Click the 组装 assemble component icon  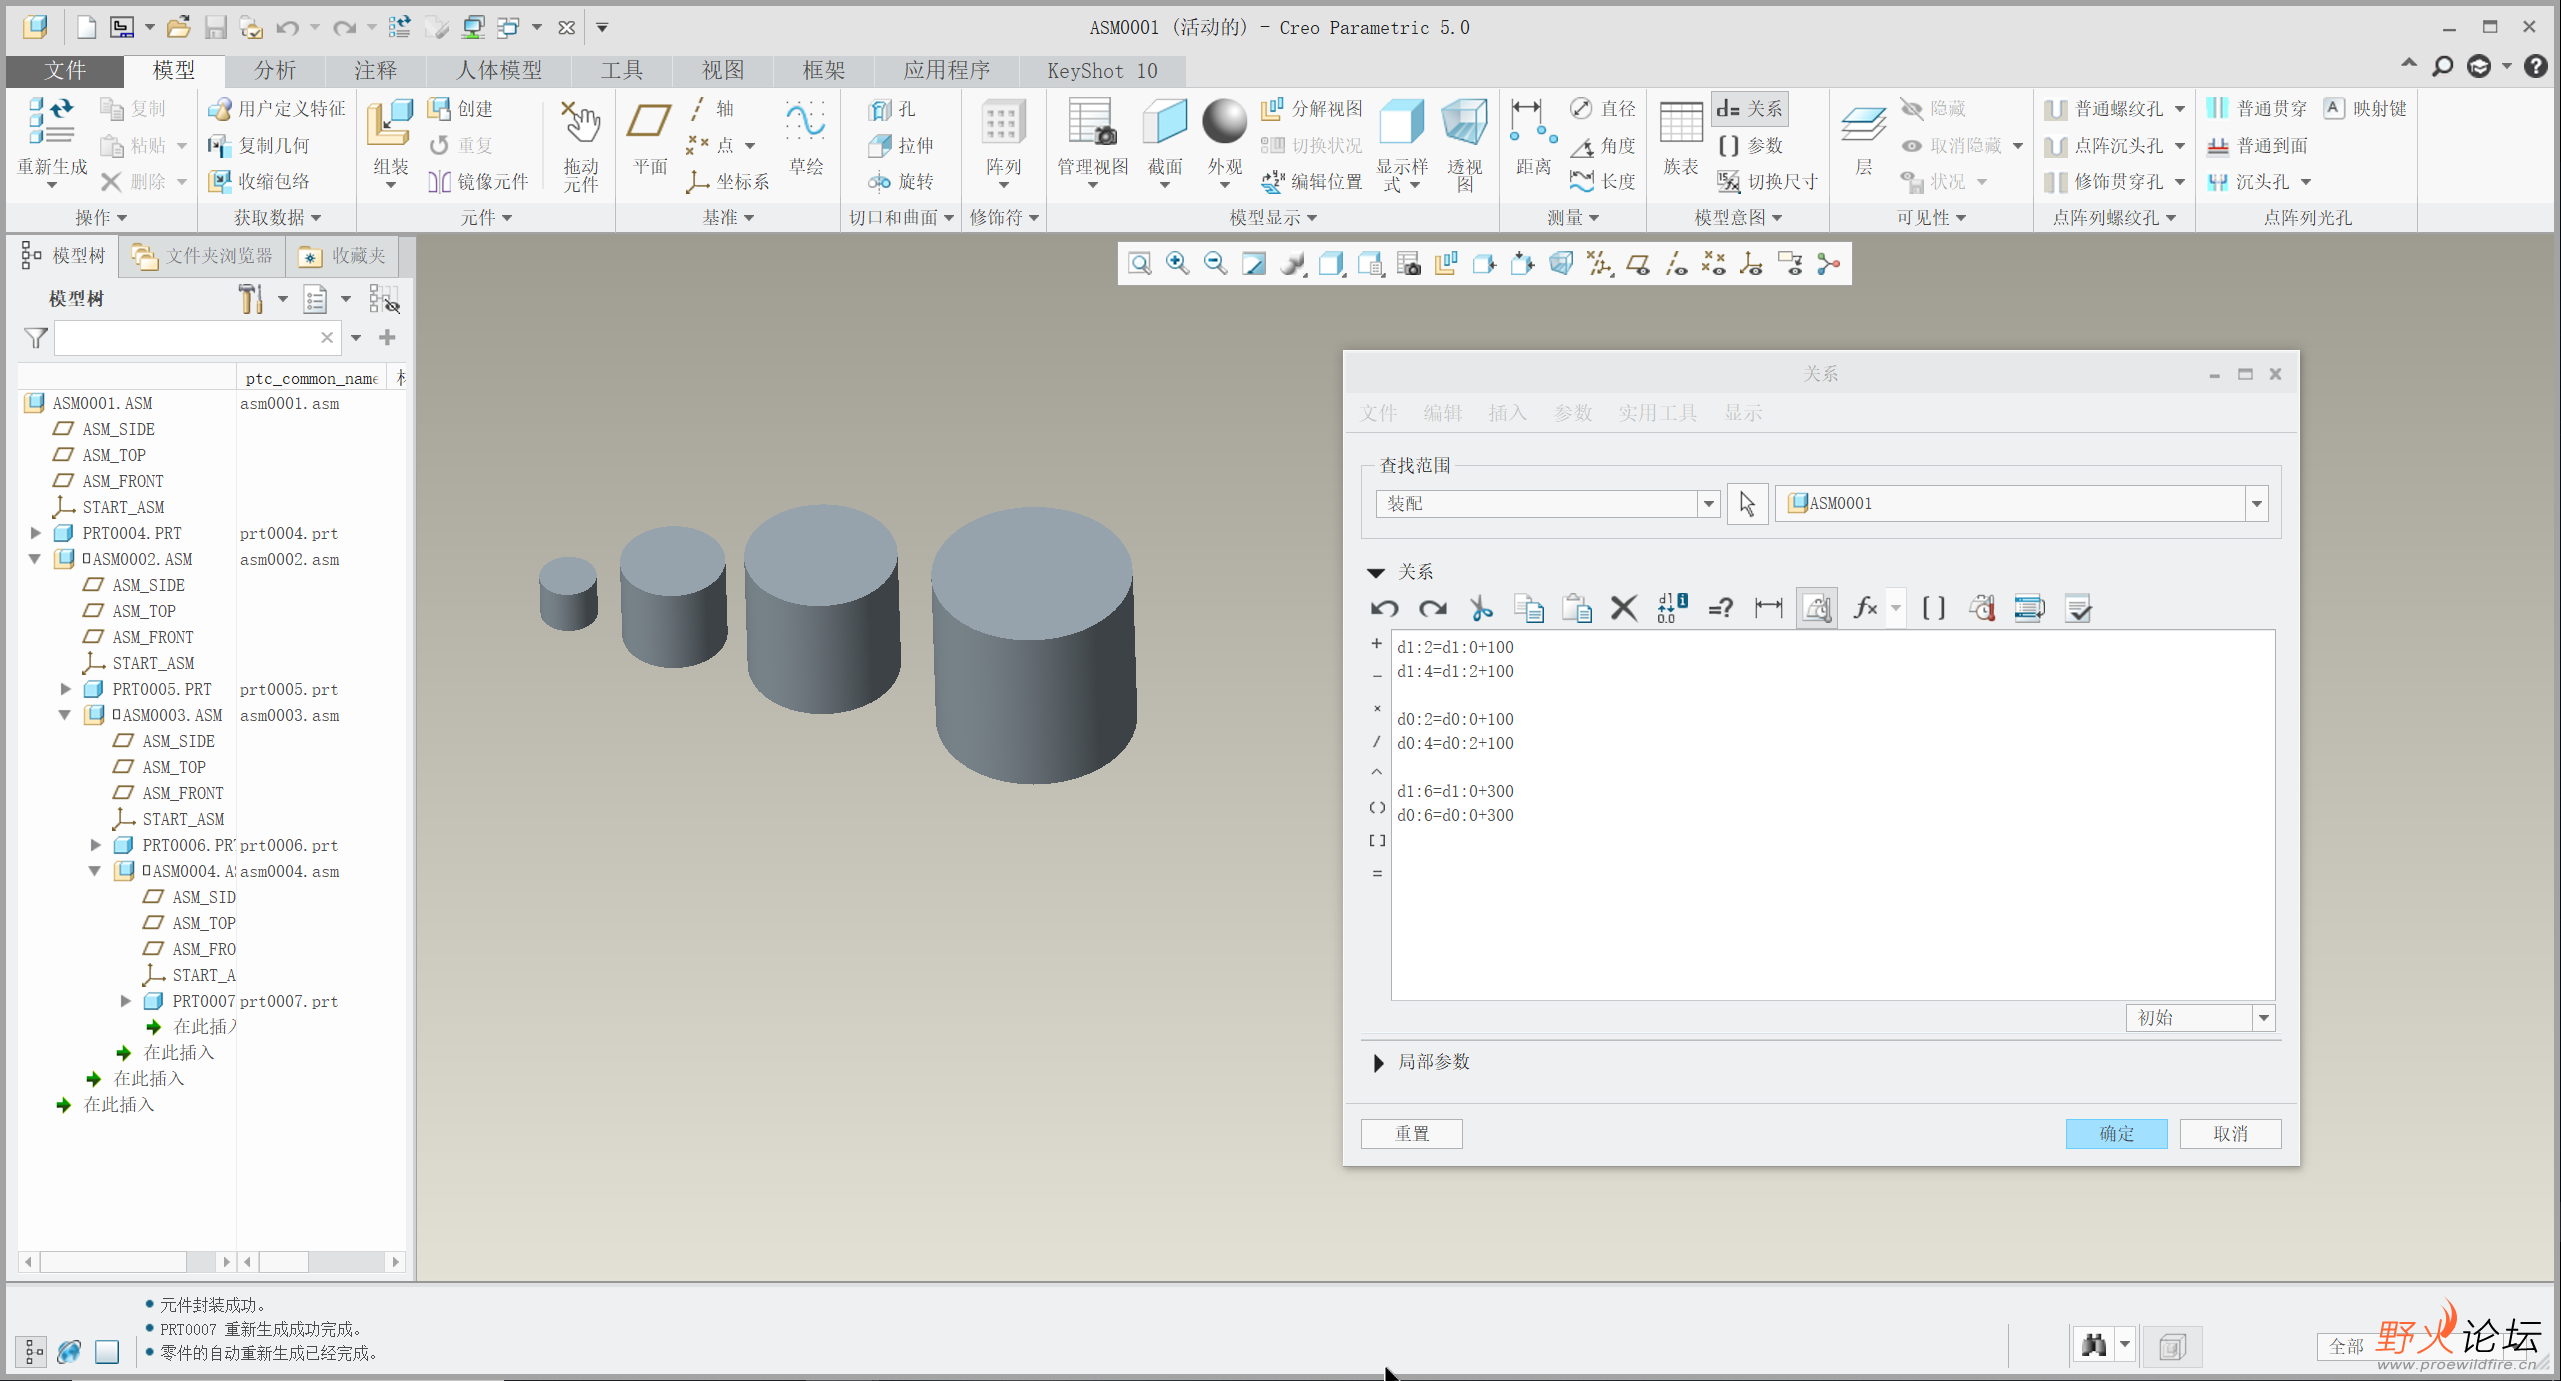pyautogui.click(x=390, y=123)
